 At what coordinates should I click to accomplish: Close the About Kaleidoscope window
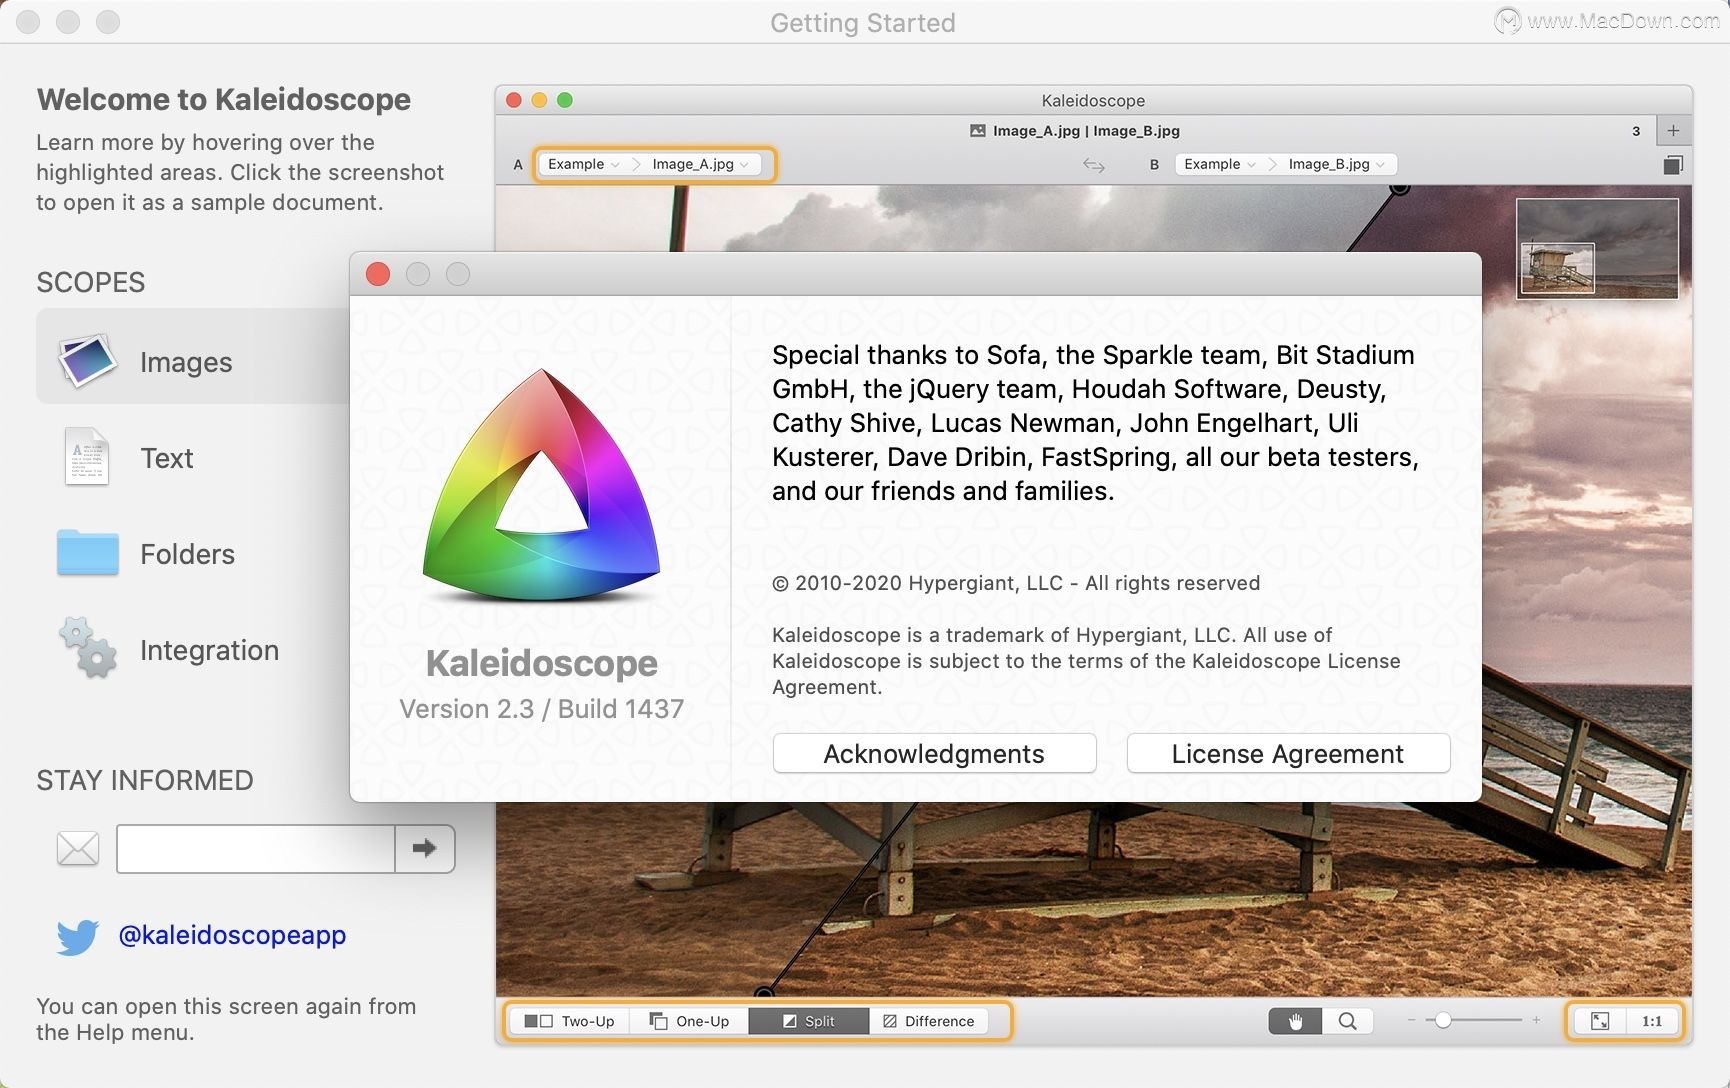pos(378,274)
